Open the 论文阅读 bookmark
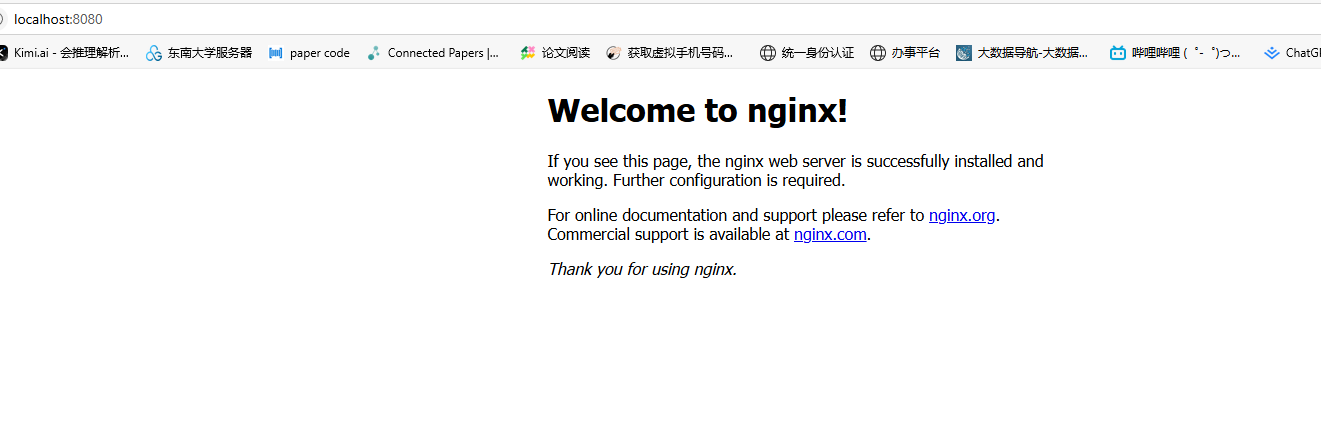 click(555, 53)
